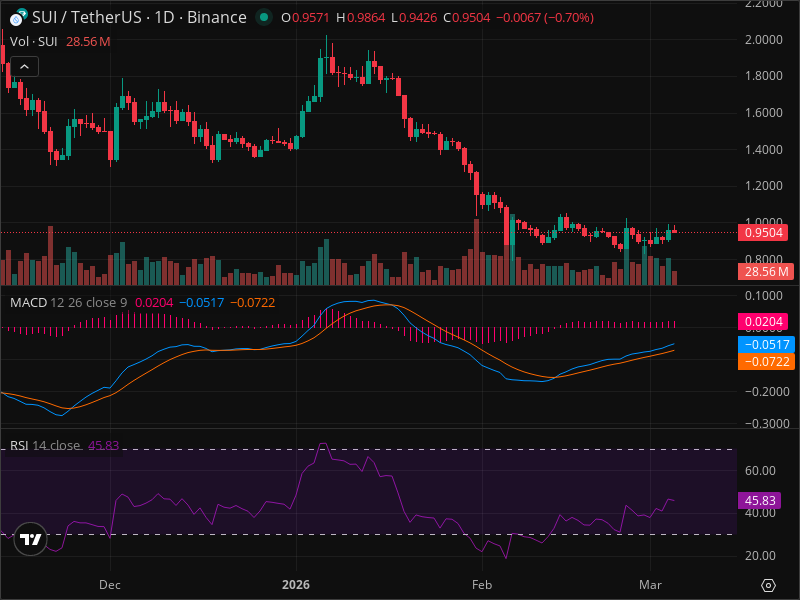This screenshot has height=600, width=800.
Task: Open the chart settings gear icon
Action: coord(768,585)
